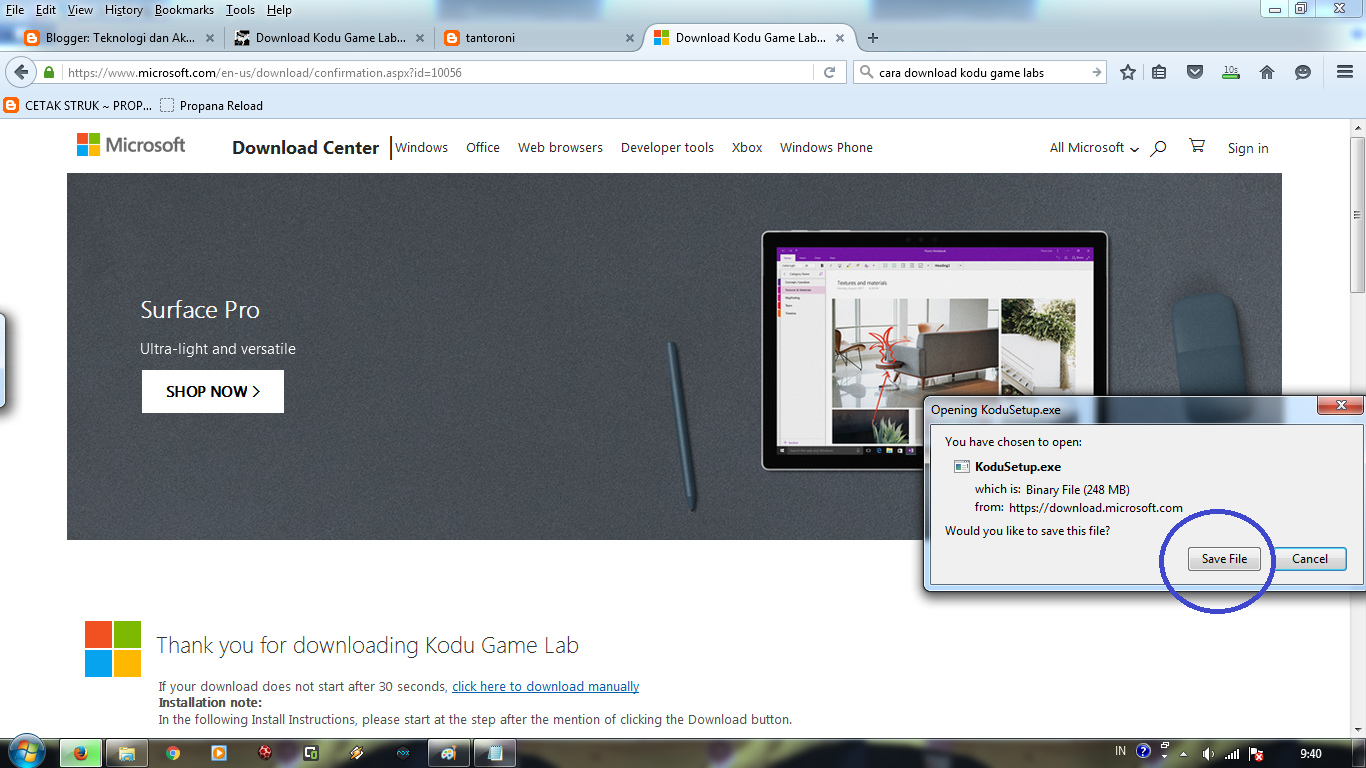Open the smiley chat icon in toolbar
The height and width of the screenshot is (768, 1366).
click(x=1302, y=72)
